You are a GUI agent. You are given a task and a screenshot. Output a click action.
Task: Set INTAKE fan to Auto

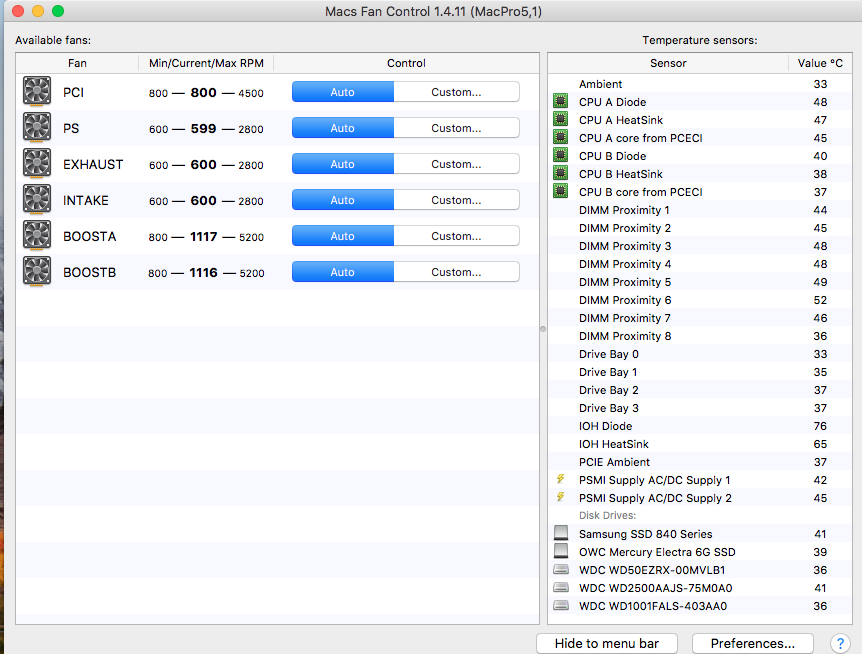click(x=342, y=199)
